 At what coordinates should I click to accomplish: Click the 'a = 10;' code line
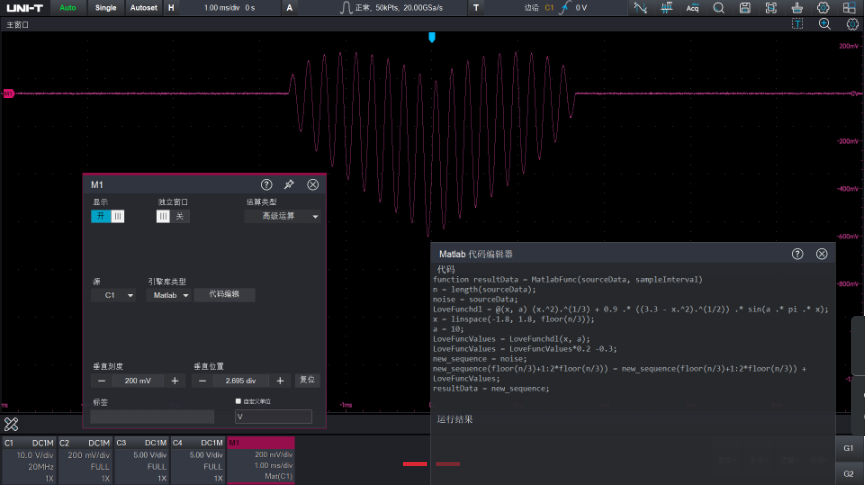448,329
